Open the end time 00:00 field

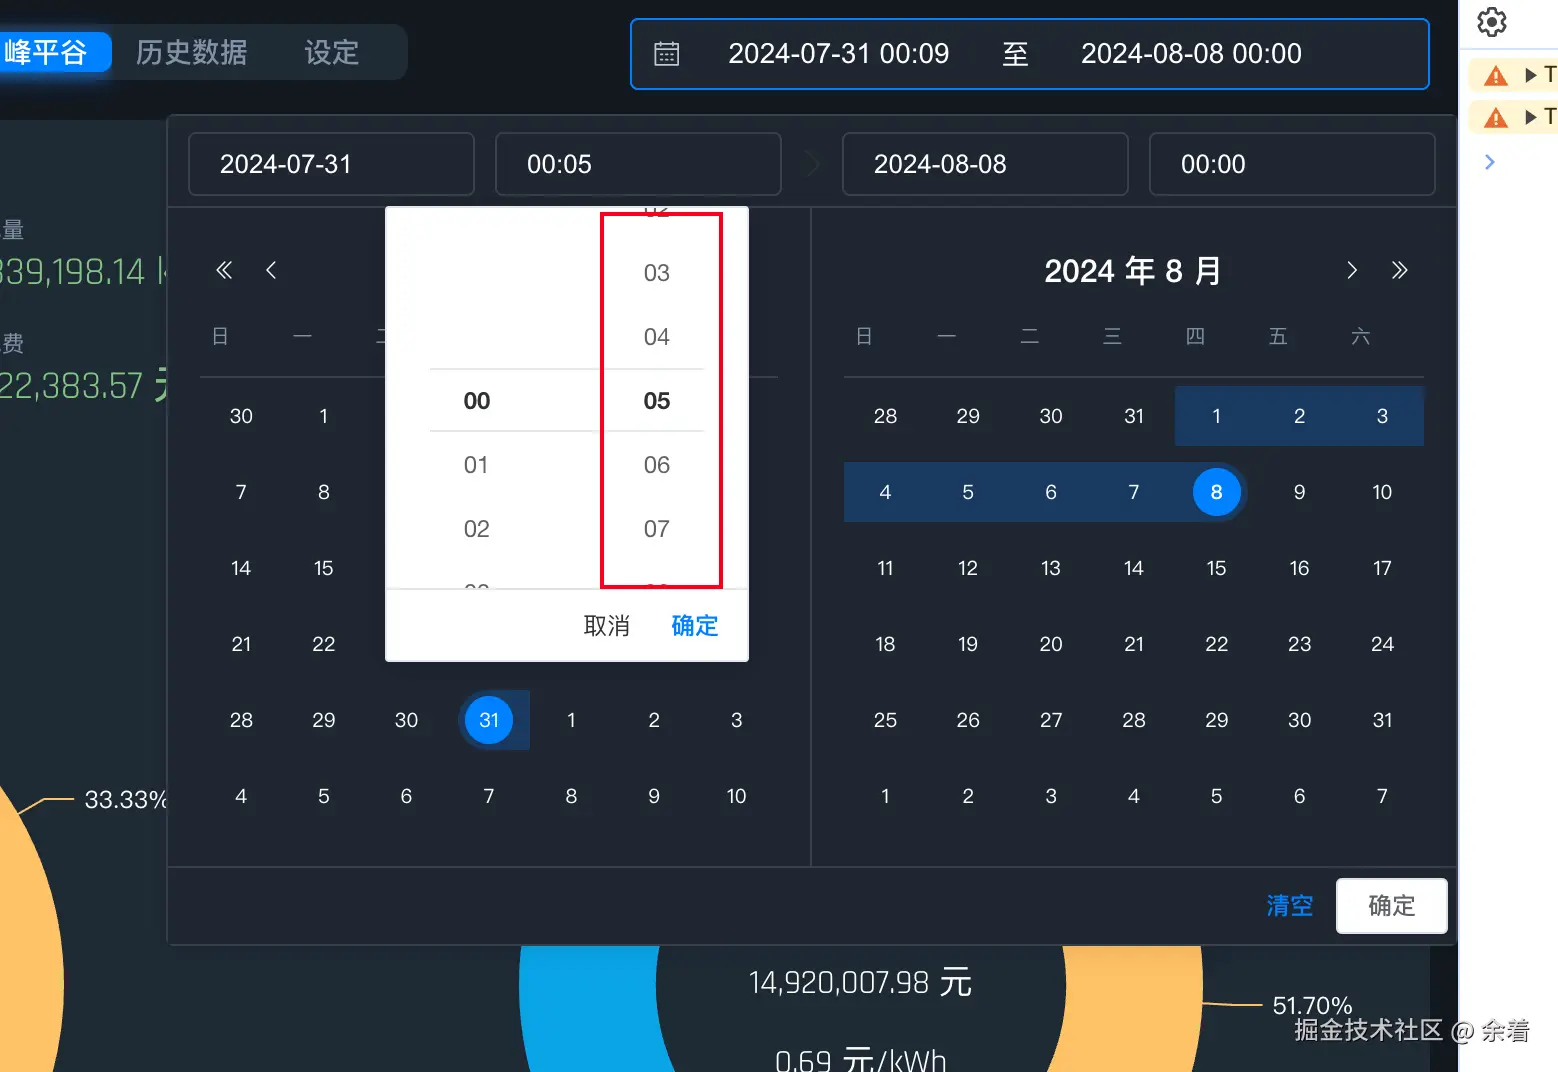(x=1291, y=164)
